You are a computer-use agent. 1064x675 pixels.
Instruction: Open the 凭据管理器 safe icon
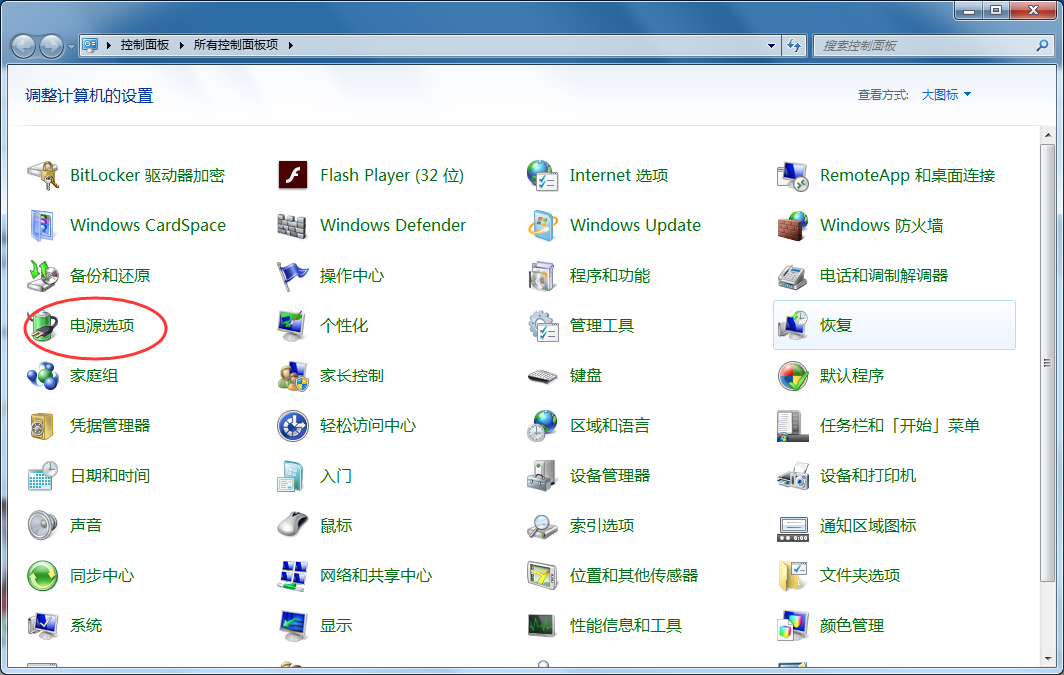(x=42, y=425)
